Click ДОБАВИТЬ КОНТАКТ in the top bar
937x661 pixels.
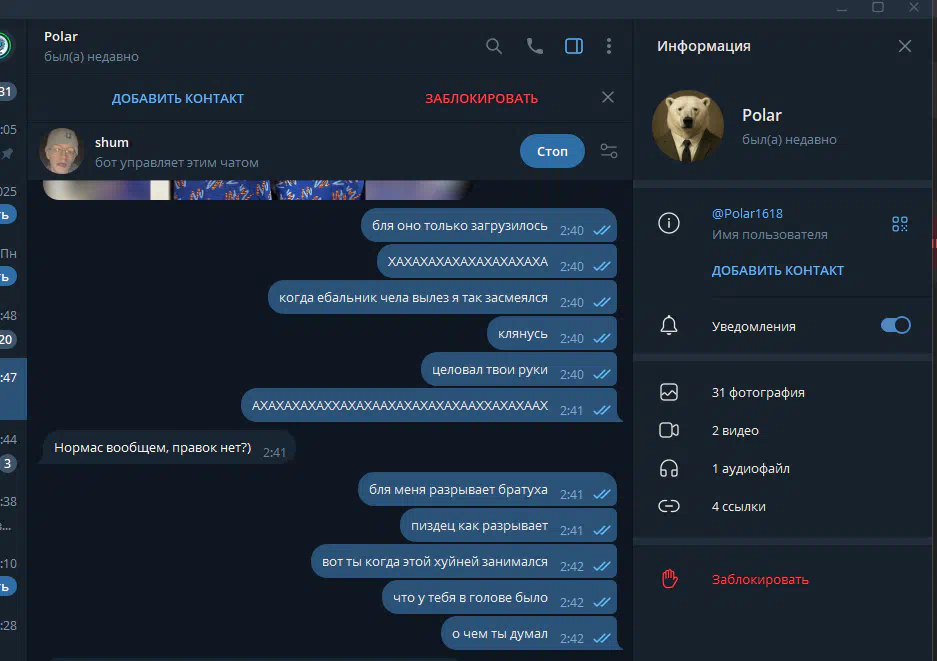tap(177, 99)
